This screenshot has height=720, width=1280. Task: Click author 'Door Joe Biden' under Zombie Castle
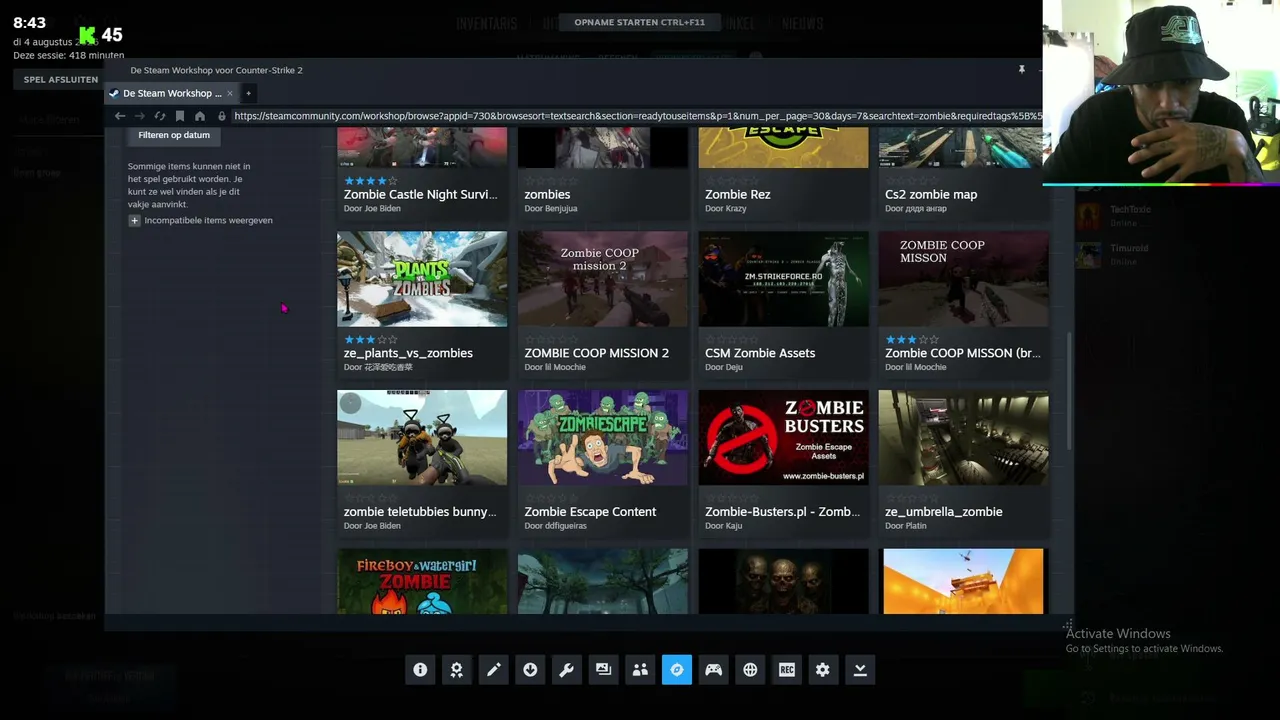coord(372,209)
